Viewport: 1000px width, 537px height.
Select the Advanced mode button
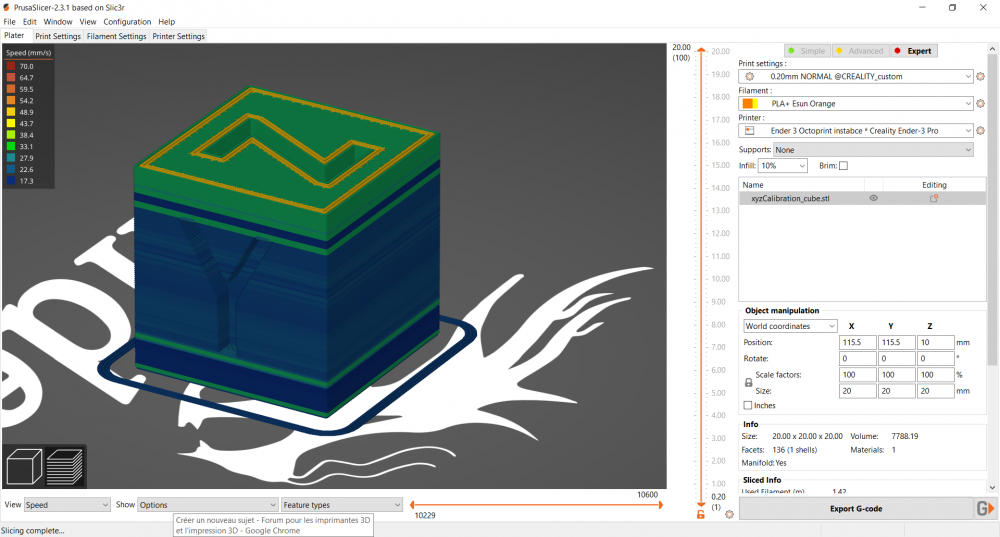click(x=859, y=51)
